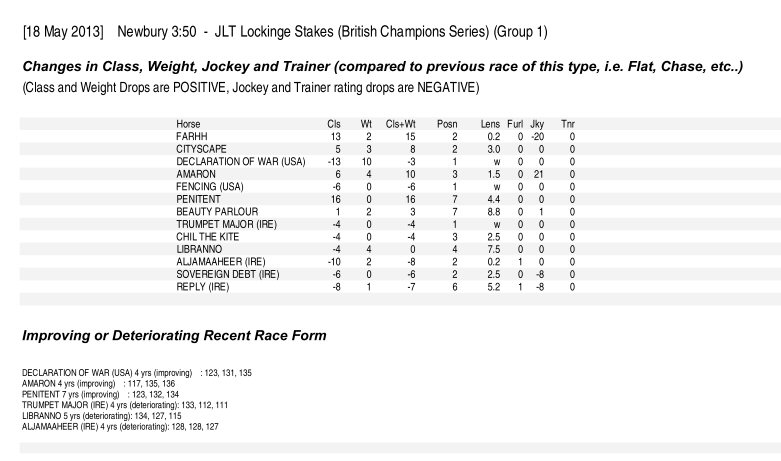Click the 'Tnr' column header
This screenshot has height=461, width=781.
tap(568, 123)
